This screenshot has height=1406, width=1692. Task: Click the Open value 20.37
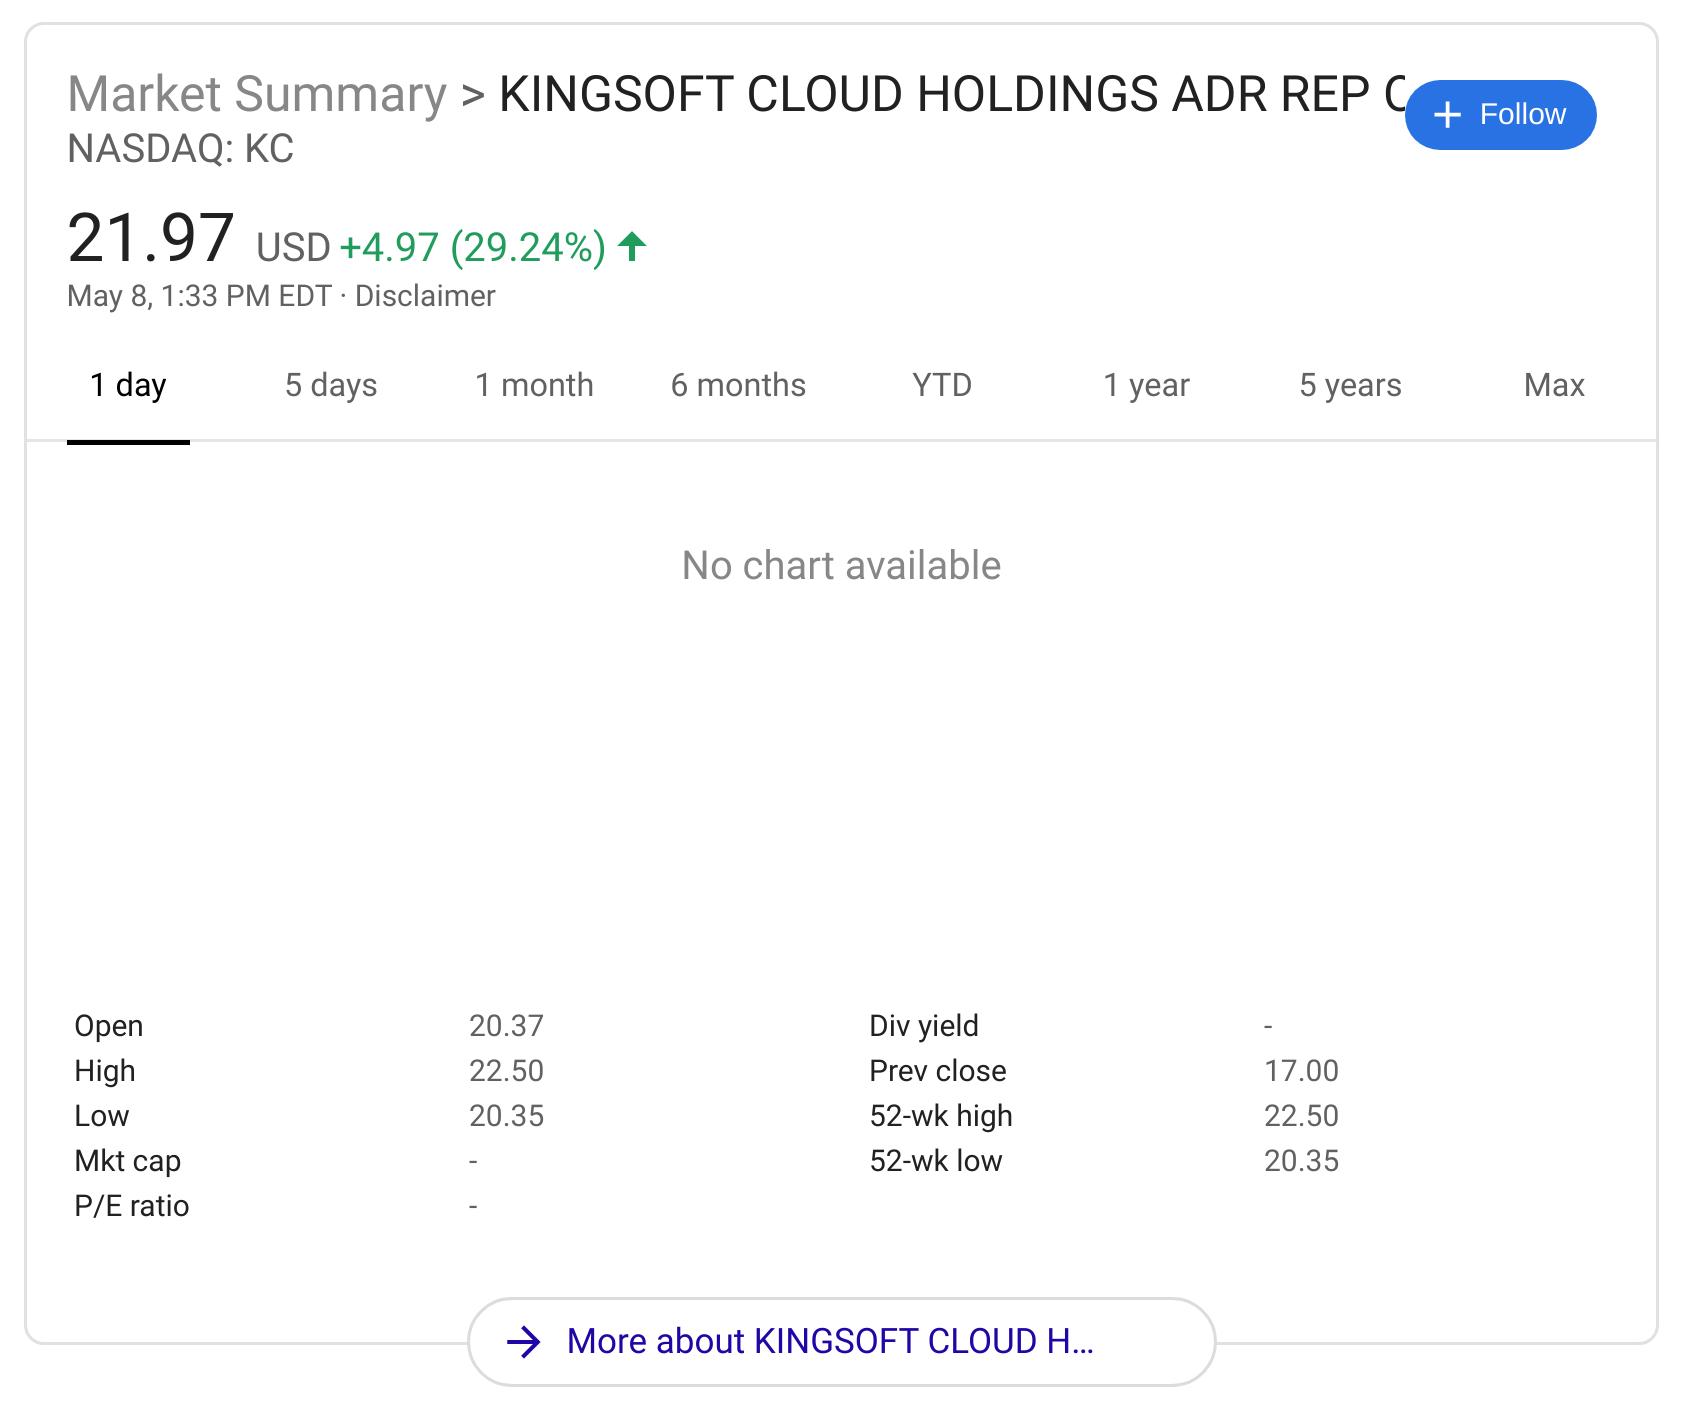tap(506, 1026)
